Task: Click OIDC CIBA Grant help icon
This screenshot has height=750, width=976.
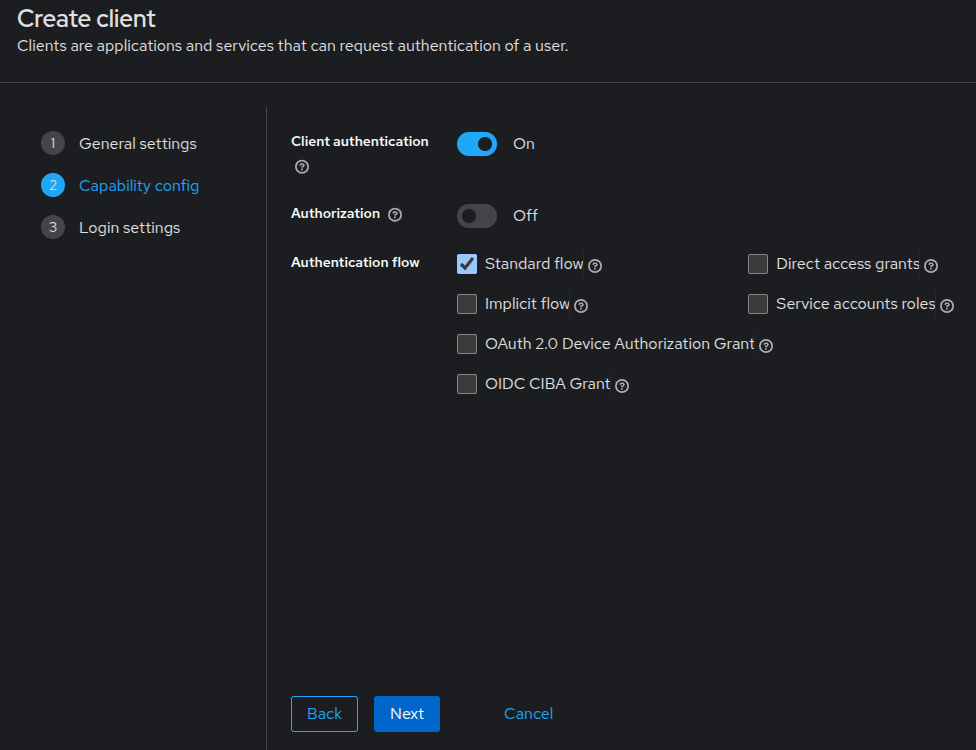Action: pos(622,386)
